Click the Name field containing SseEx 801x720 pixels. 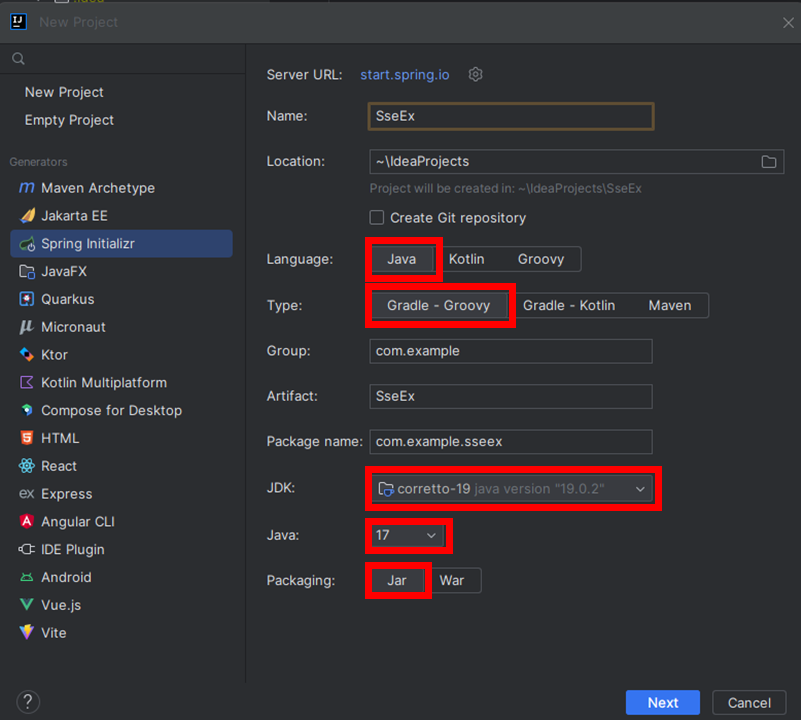tap(511, 117)
